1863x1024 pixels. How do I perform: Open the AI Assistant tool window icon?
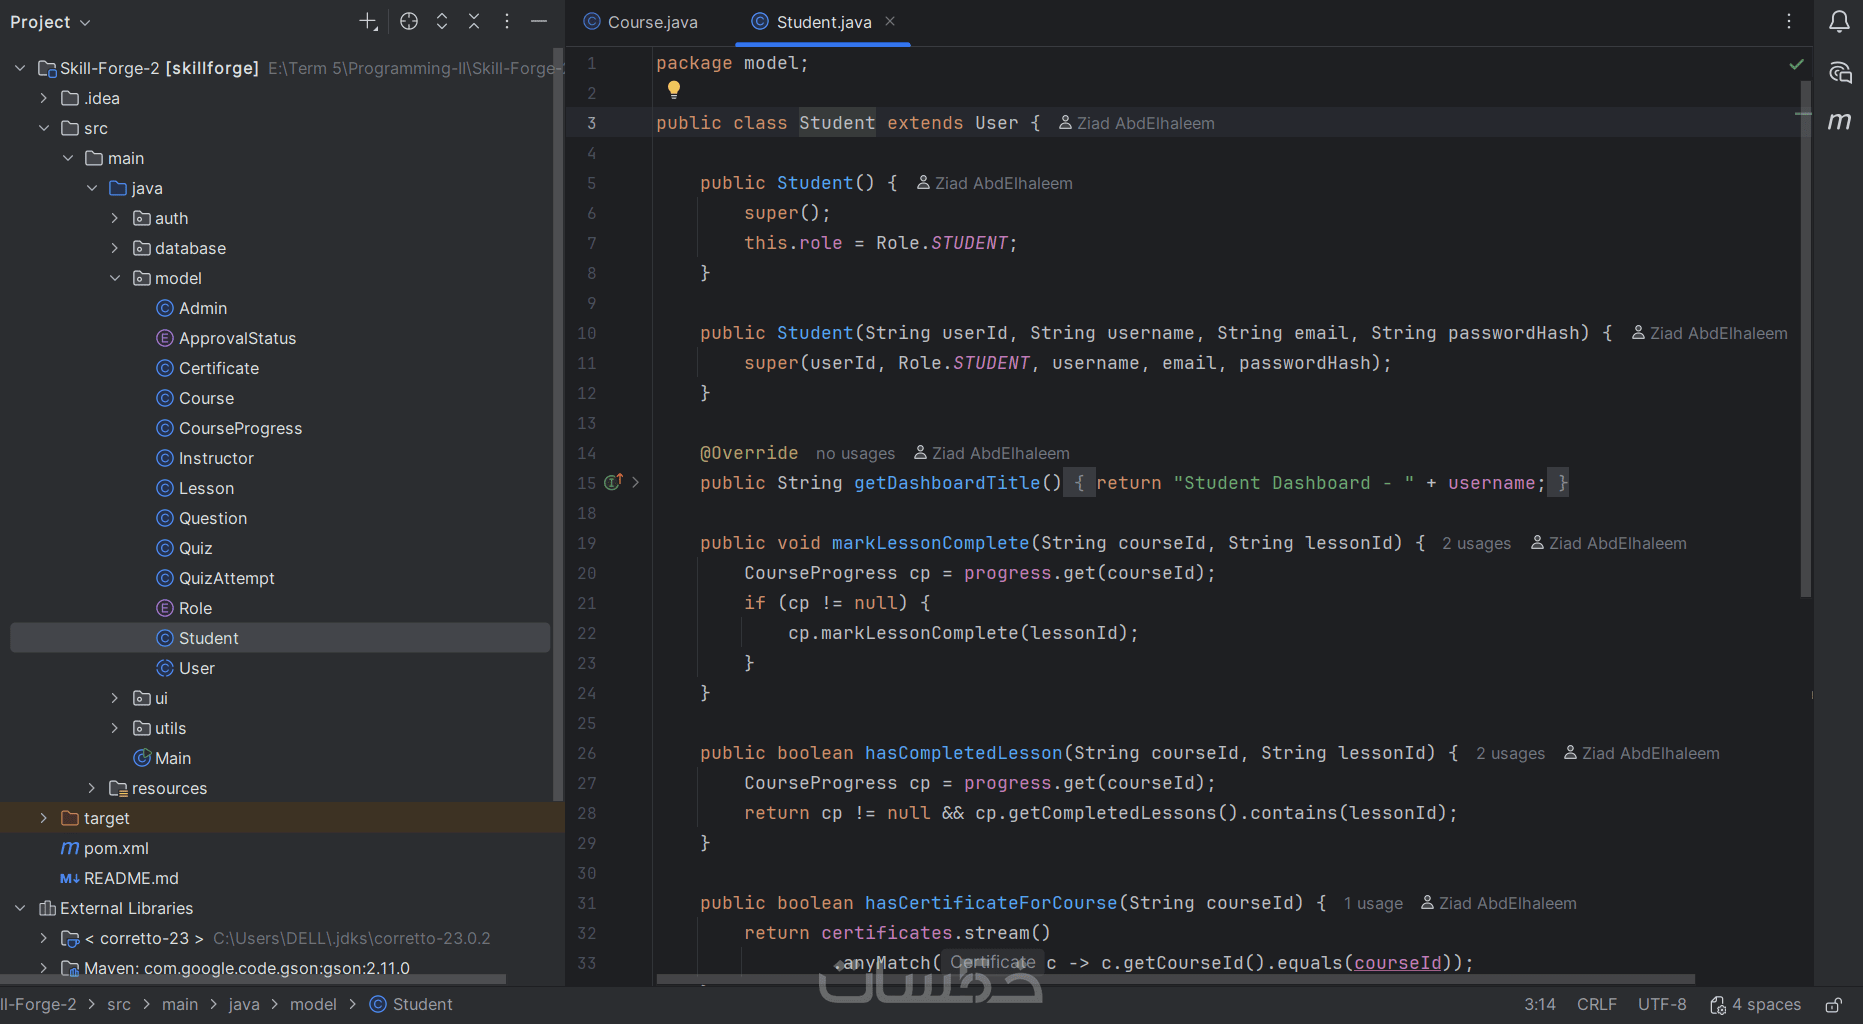pyautogui.click(x=1839, y=72)
